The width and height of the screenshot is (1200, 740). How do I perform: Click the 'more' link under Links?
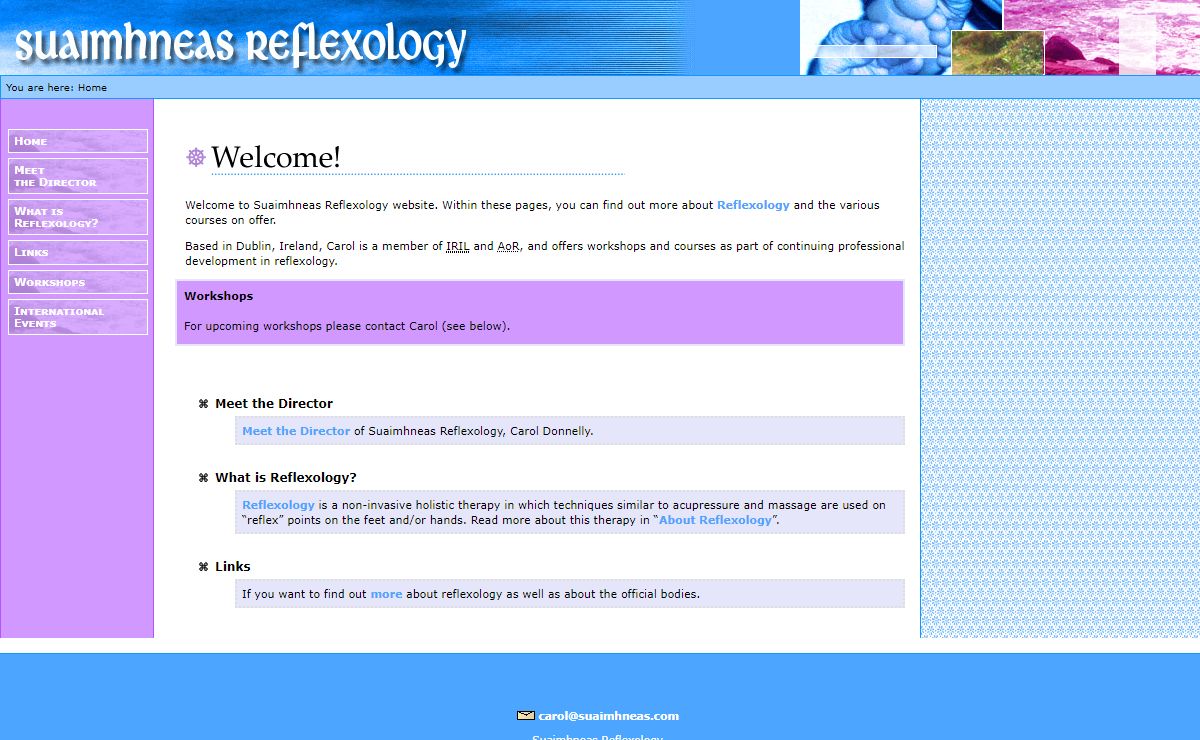[x=386, y=594]
